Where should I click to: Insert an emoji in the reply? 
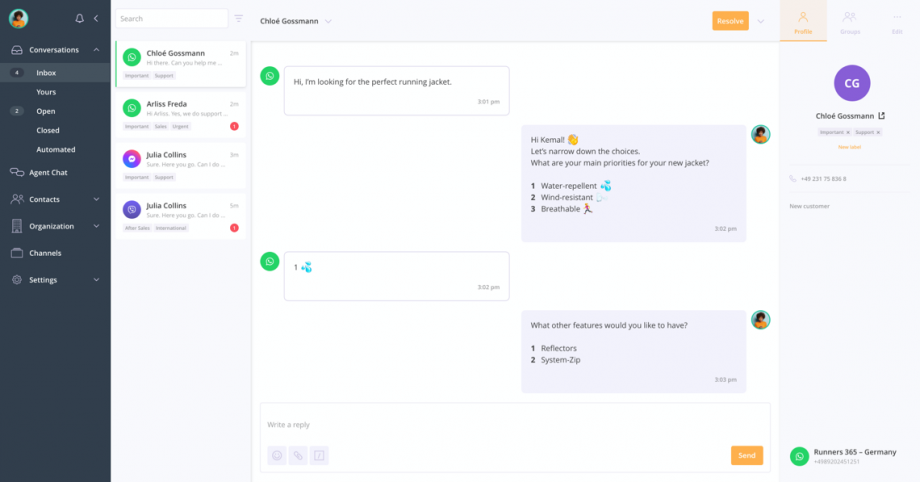[277, 456]
